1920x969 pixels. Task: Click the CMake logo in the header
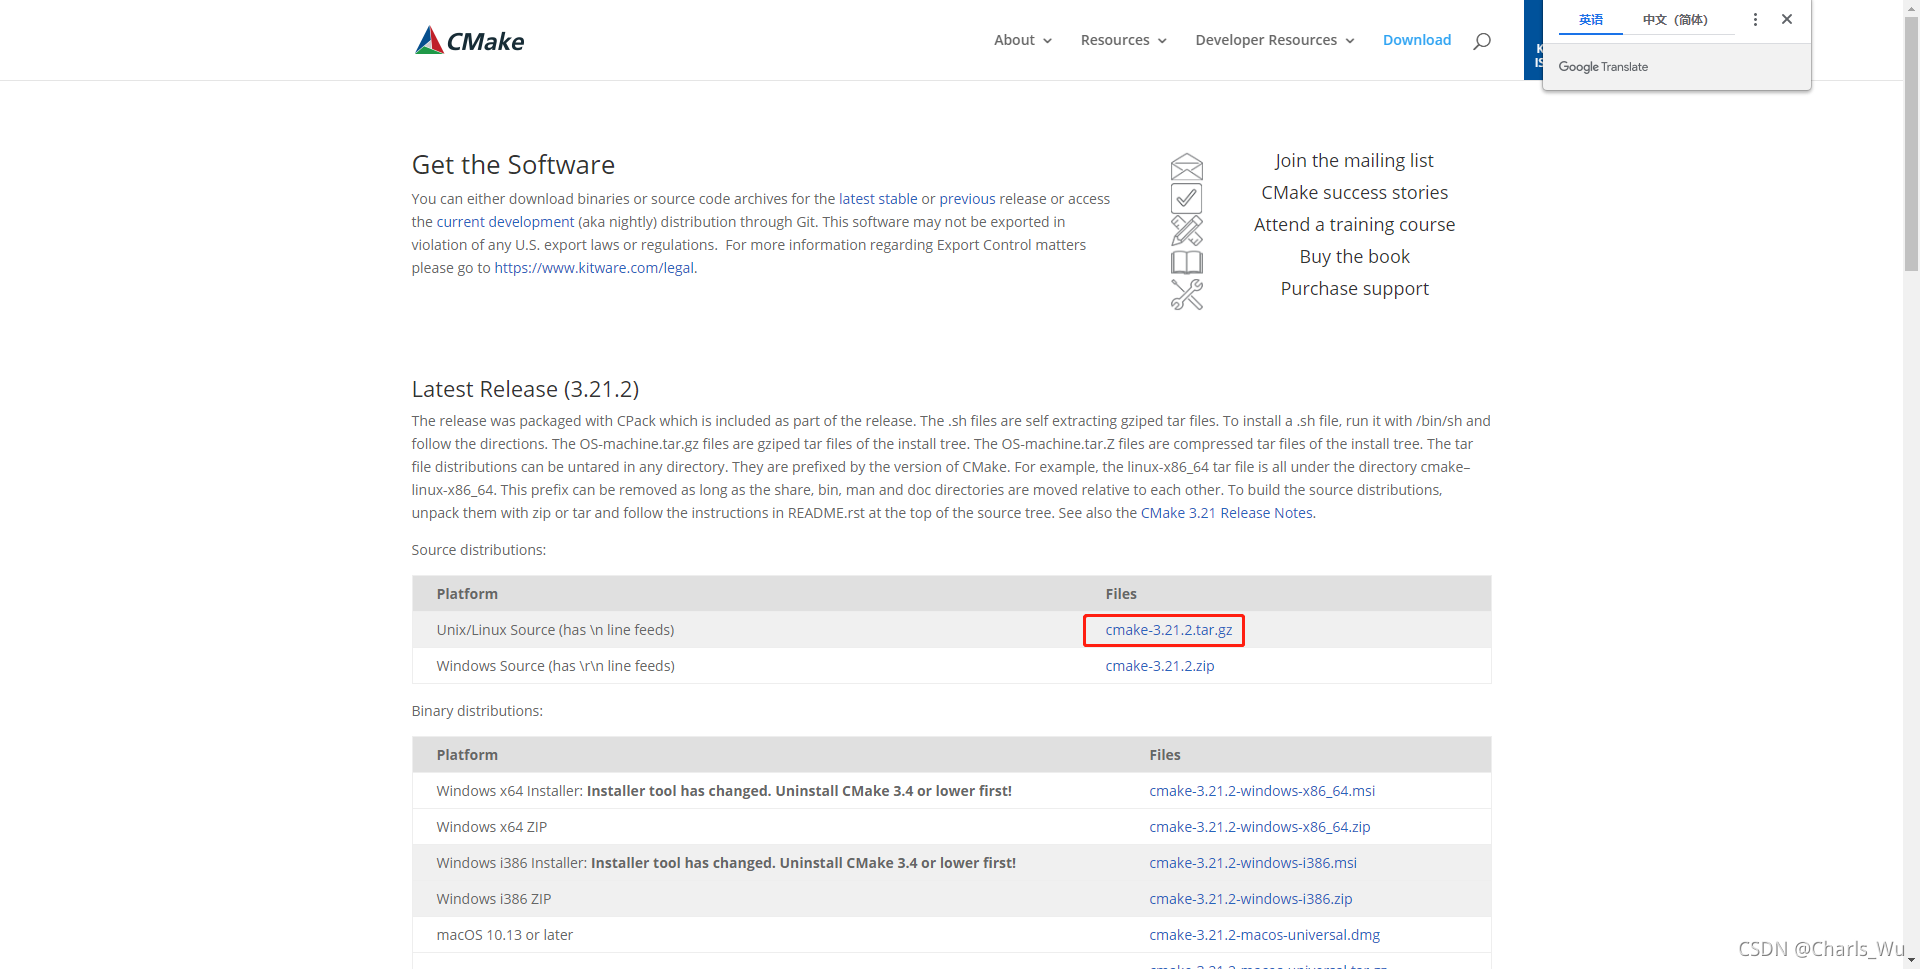click(469, 40)
